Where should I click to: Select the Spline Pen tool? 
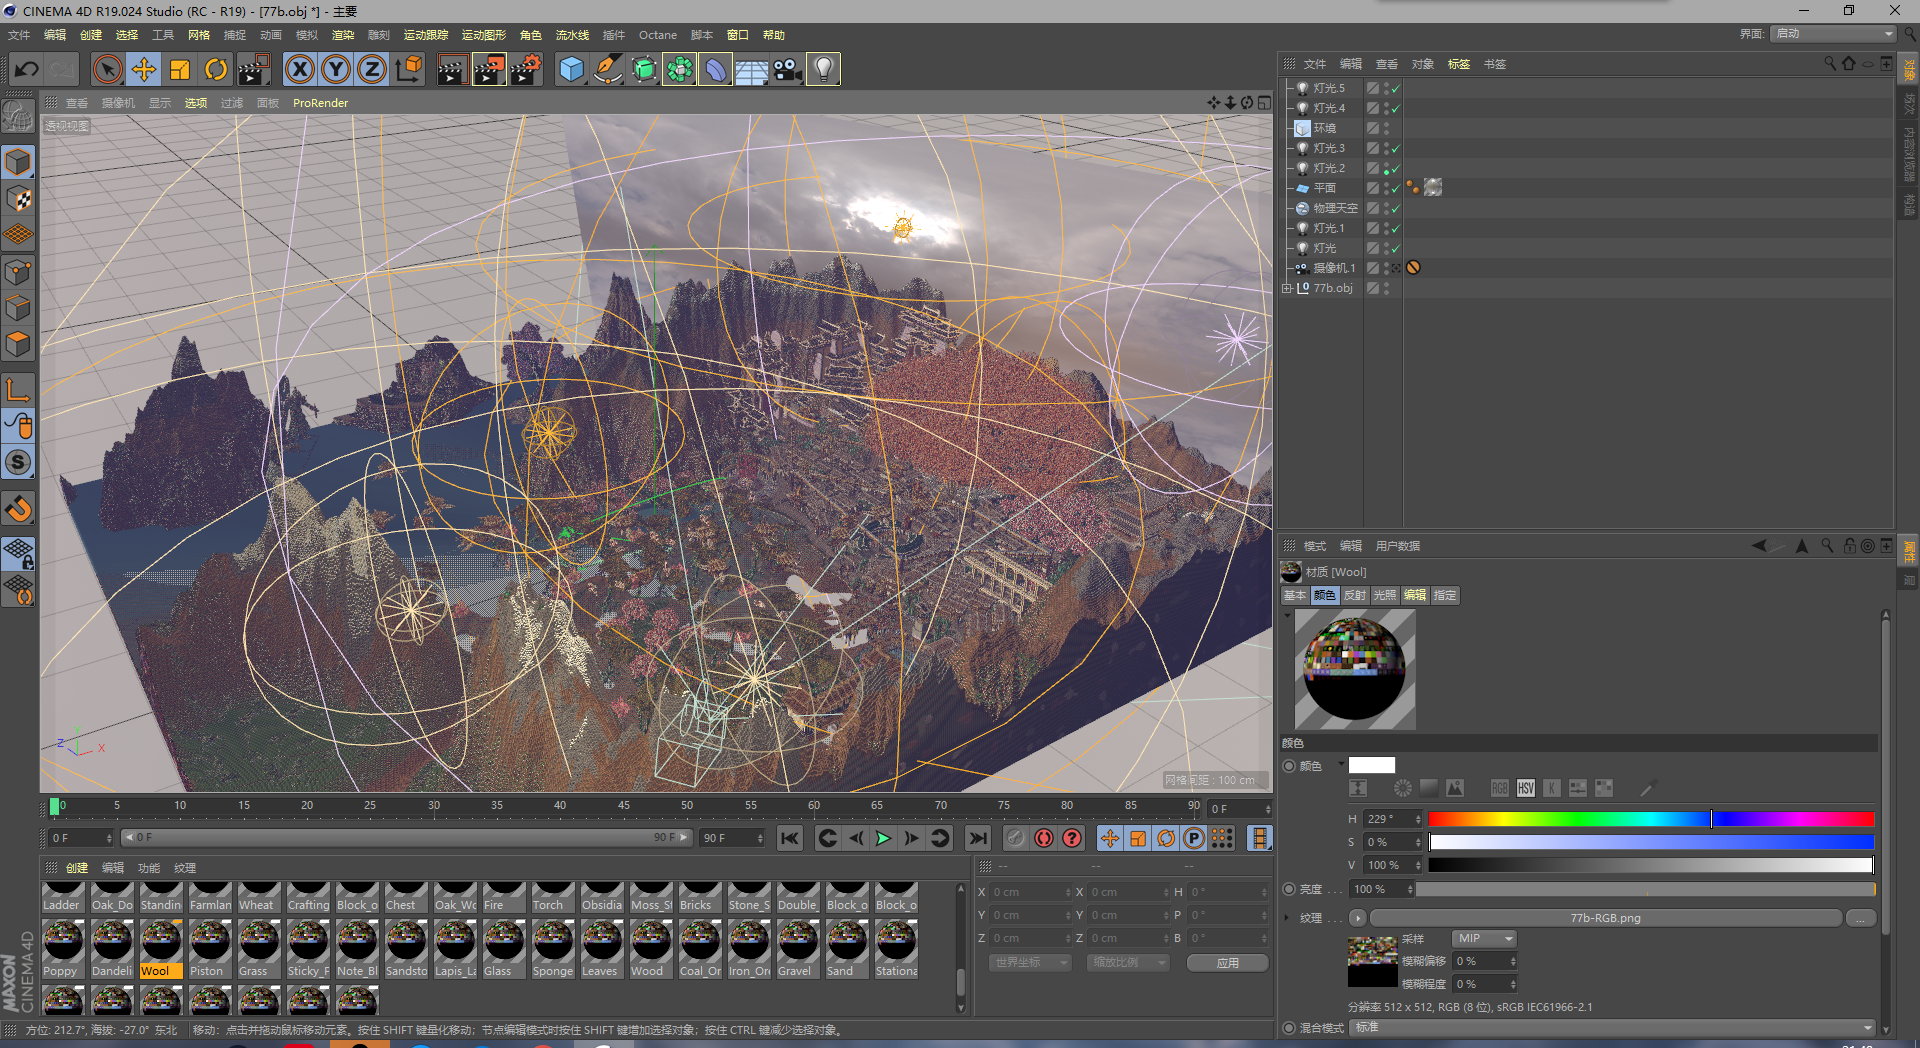(x=607, y=69)
